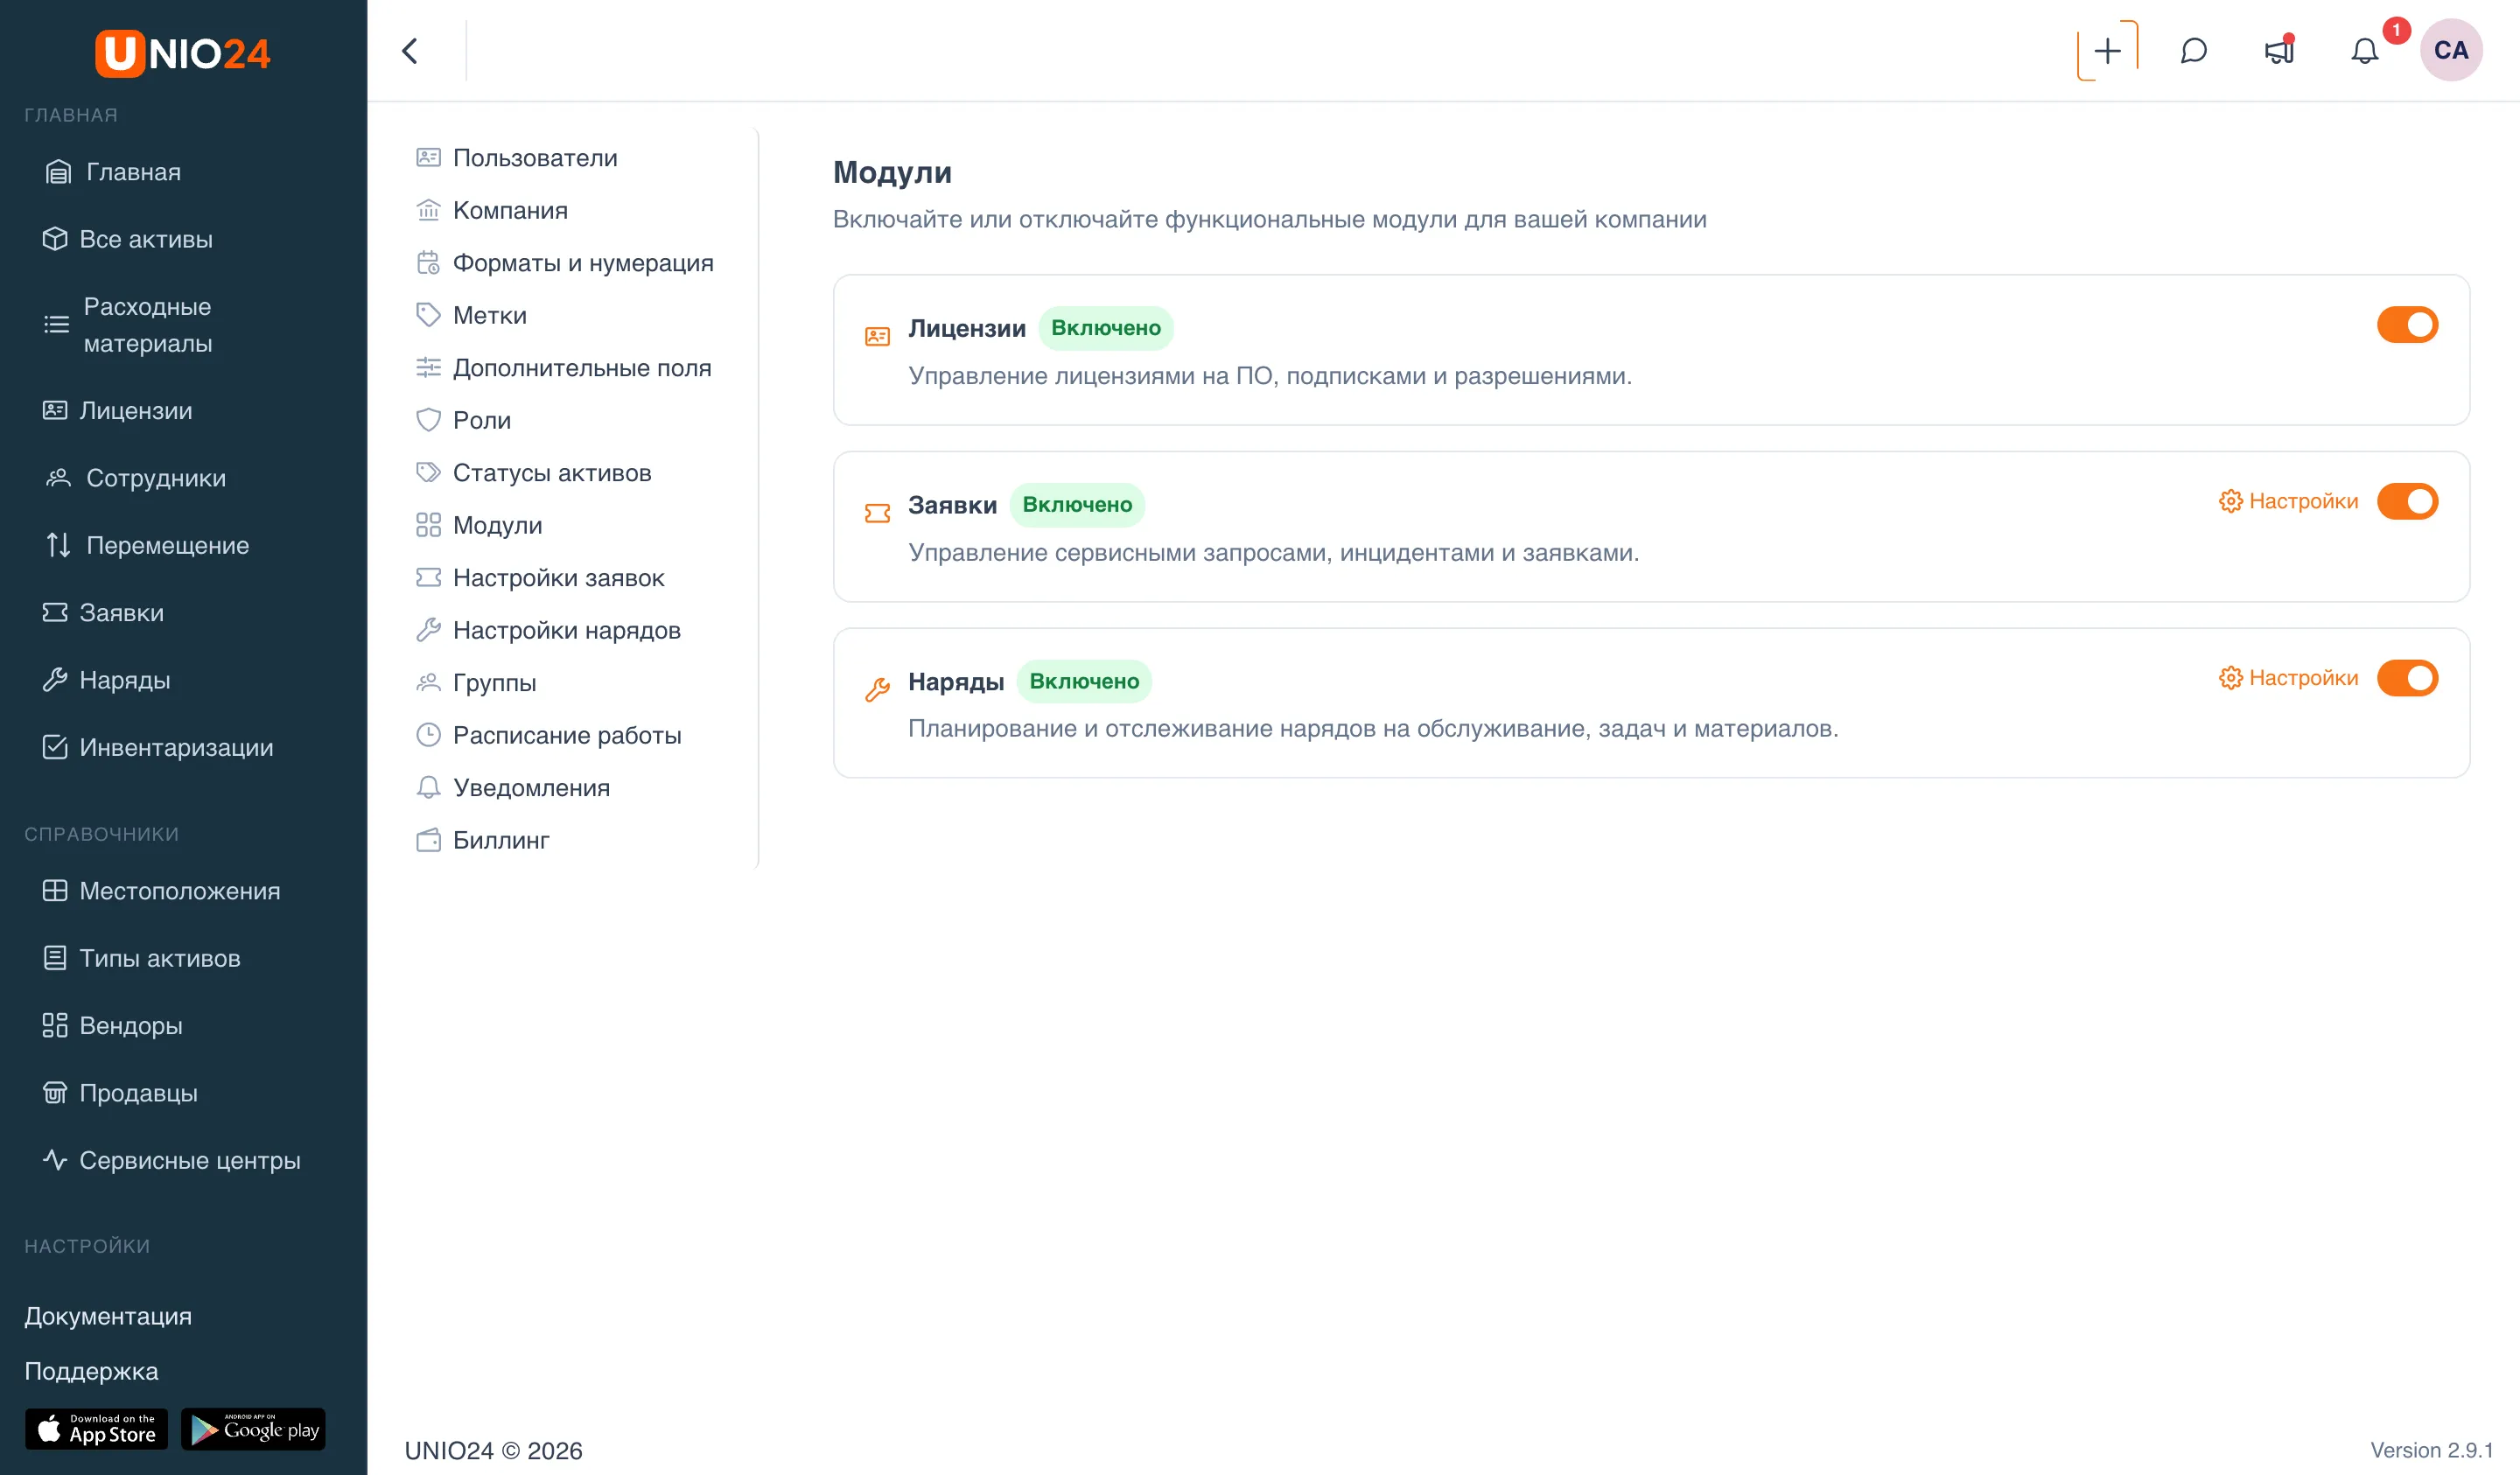Turn off the Заявки module toggle

[x=2407, y=501]
